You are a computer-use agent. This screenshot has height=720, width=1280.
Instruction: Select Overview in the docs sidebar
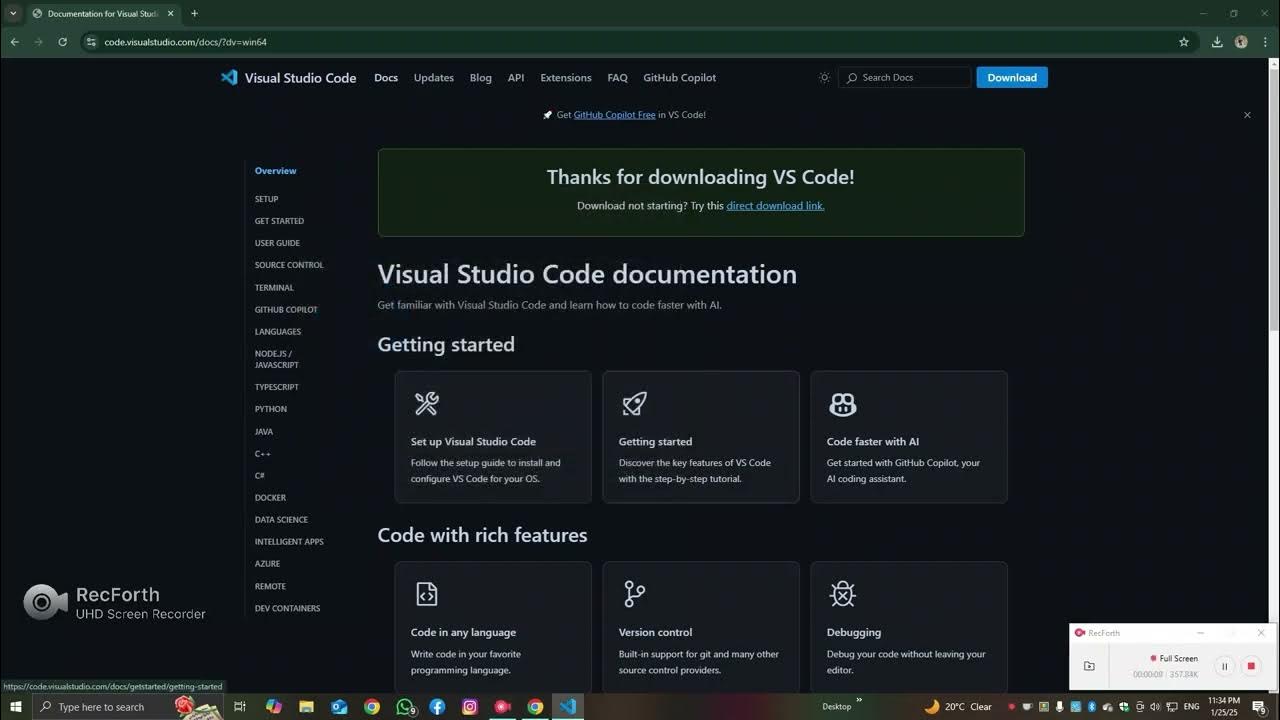(x=276, y=171)
